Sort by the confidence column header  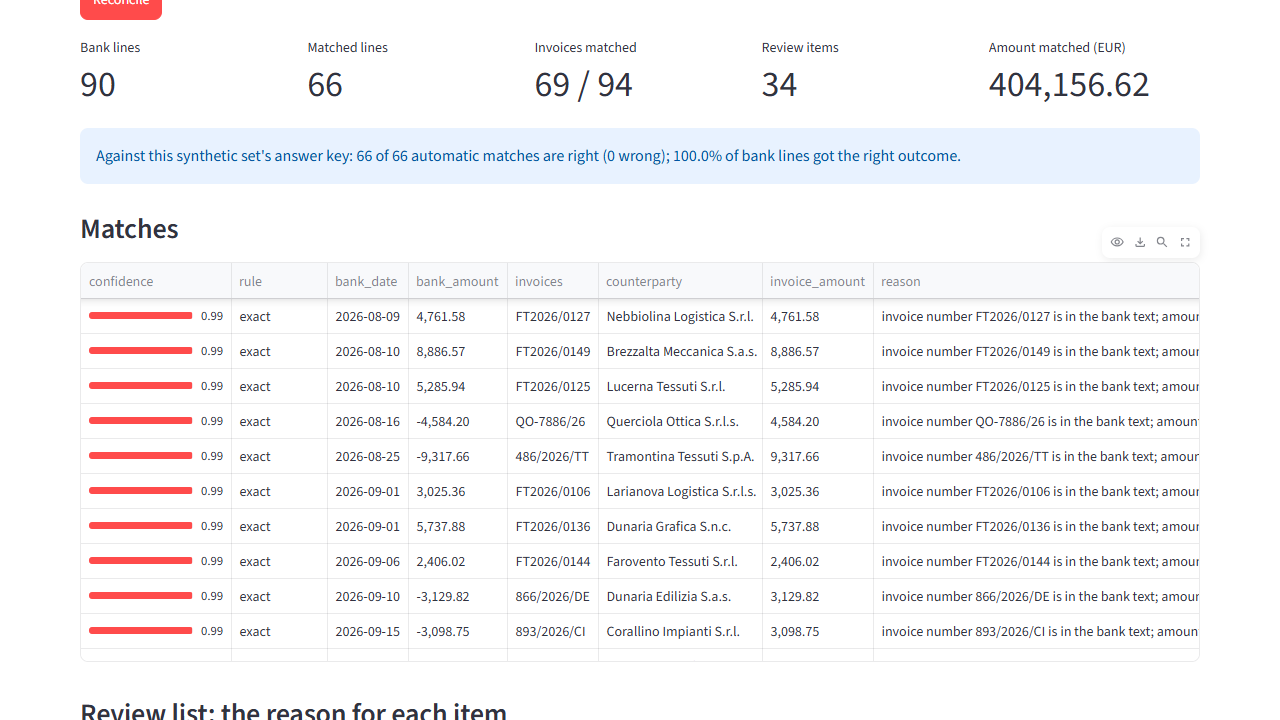pyautogui.click(x=156, y=281)
